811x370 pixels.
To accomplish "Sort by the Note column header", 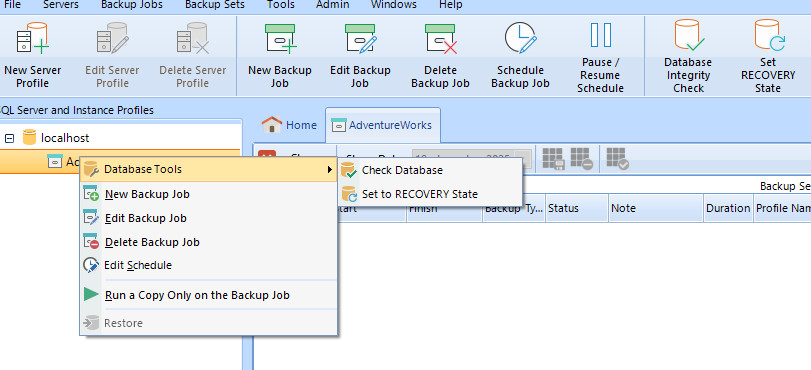I will (655, 209).
